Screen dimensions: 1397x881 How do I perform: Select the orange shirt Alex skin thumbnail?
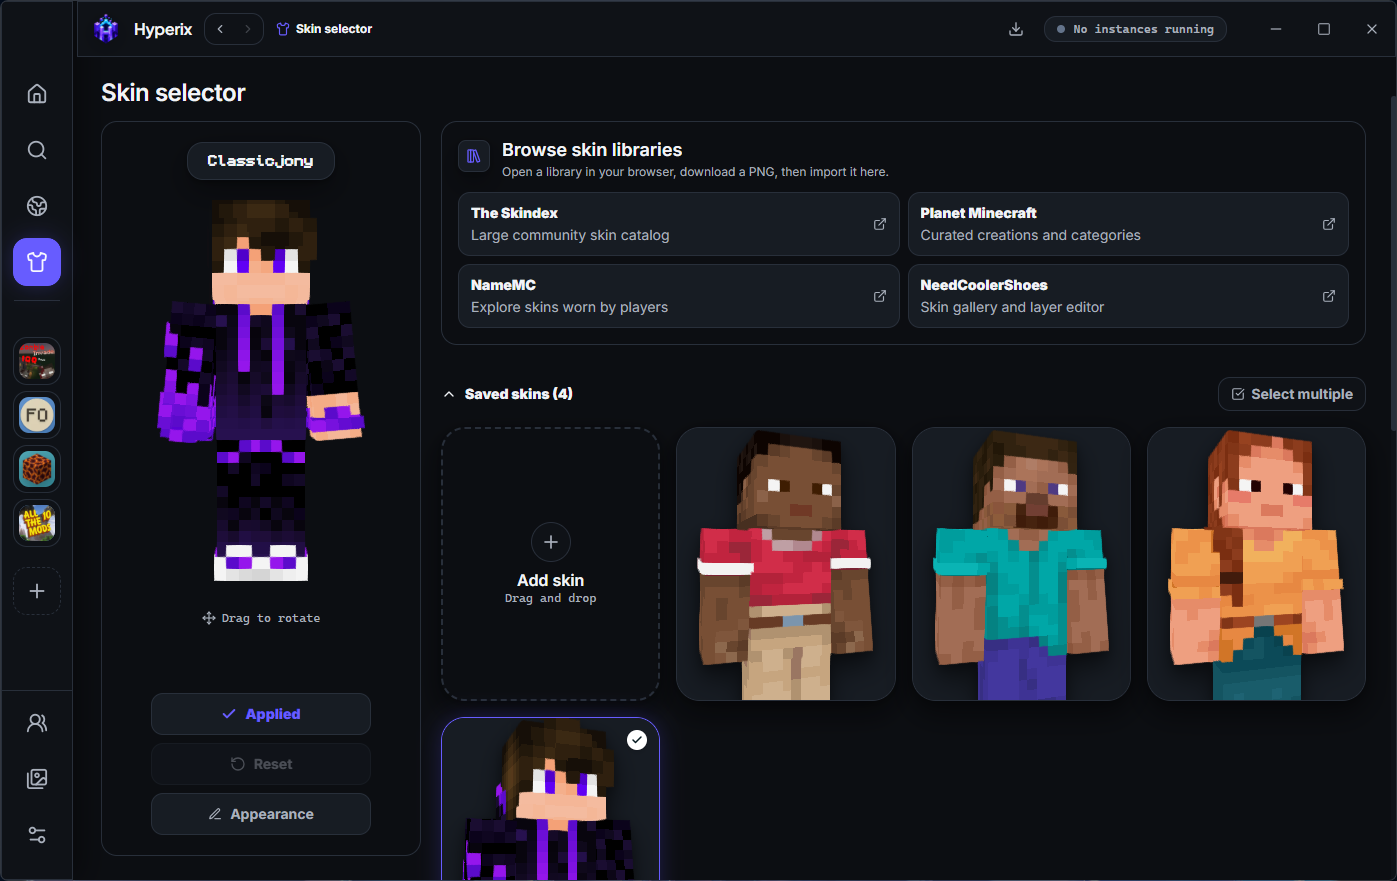(1256, 564)
